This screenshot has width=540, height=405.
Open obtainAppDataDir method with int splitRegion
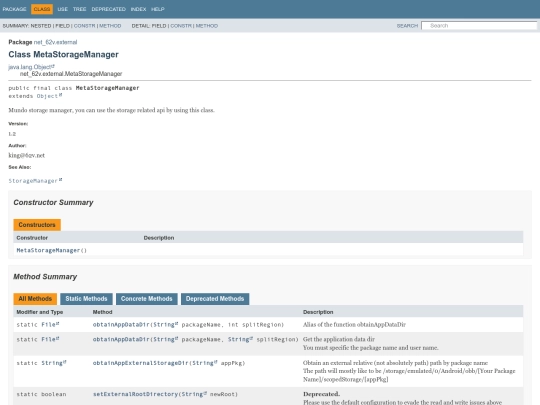121,324
